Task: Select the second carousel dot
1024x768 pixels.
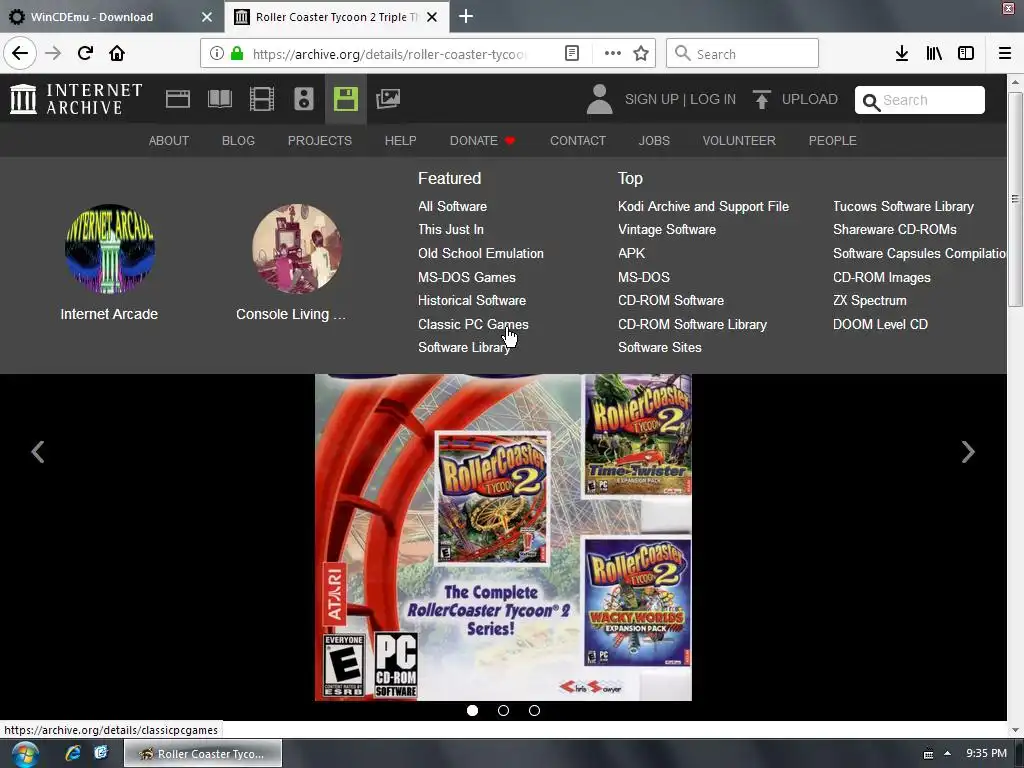Action: [504, 711]
